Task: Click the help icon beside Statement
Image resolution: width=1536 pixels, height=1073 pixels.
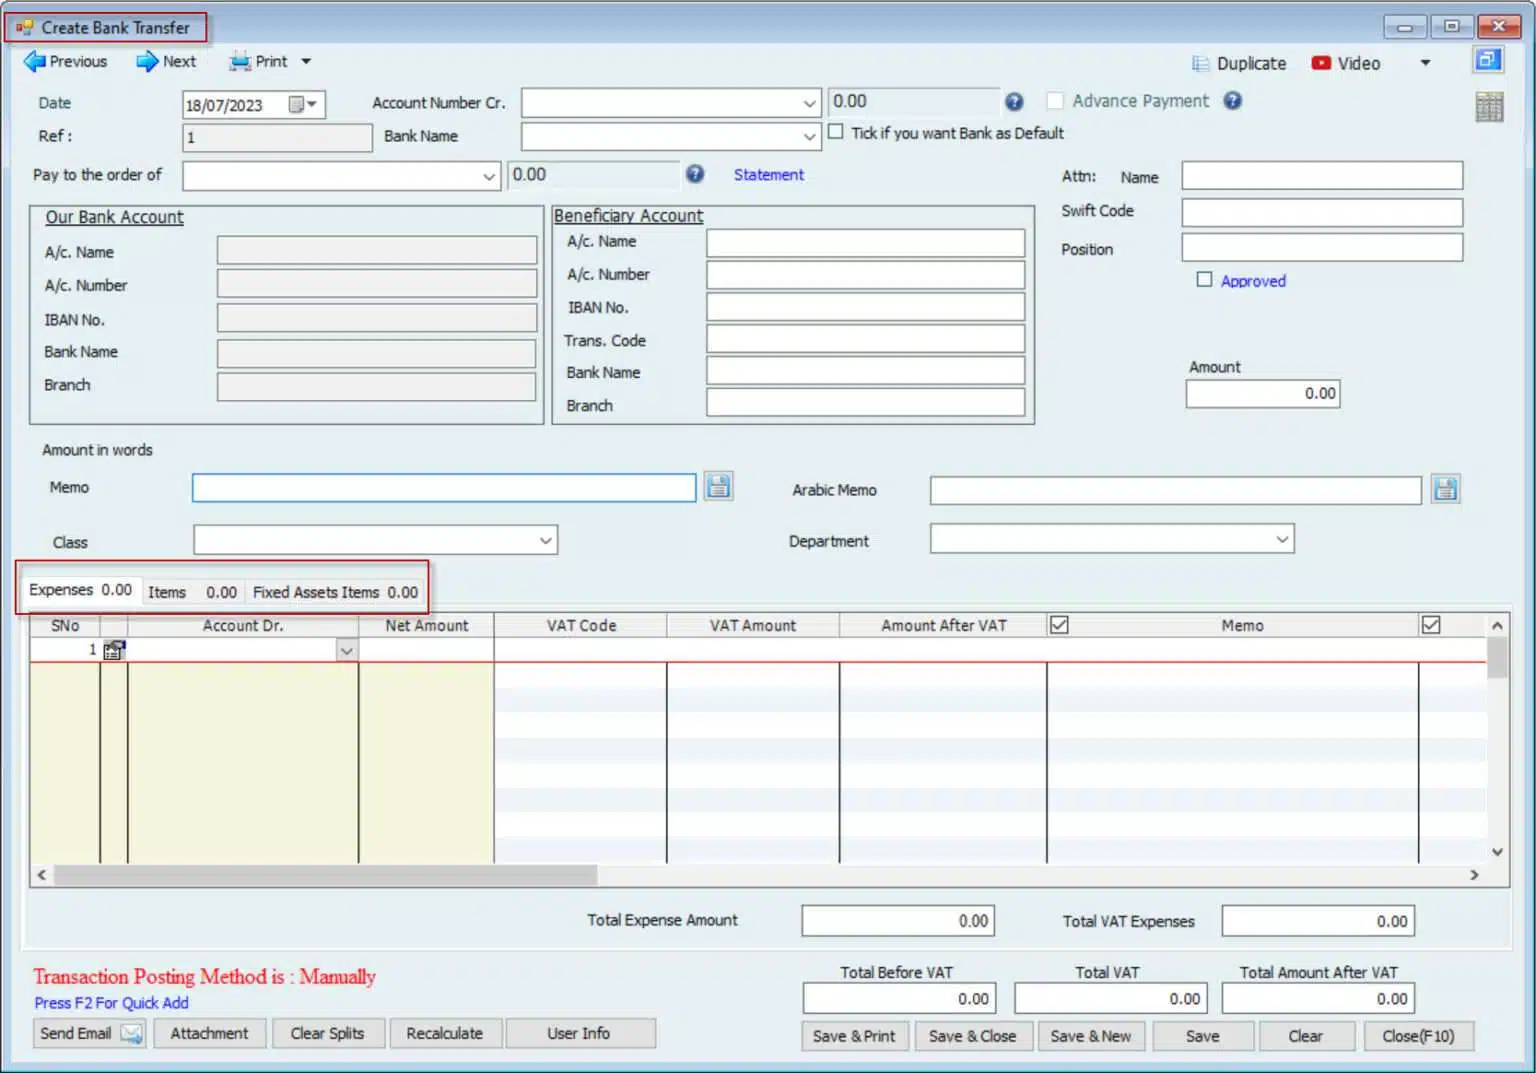Action: 695,174
